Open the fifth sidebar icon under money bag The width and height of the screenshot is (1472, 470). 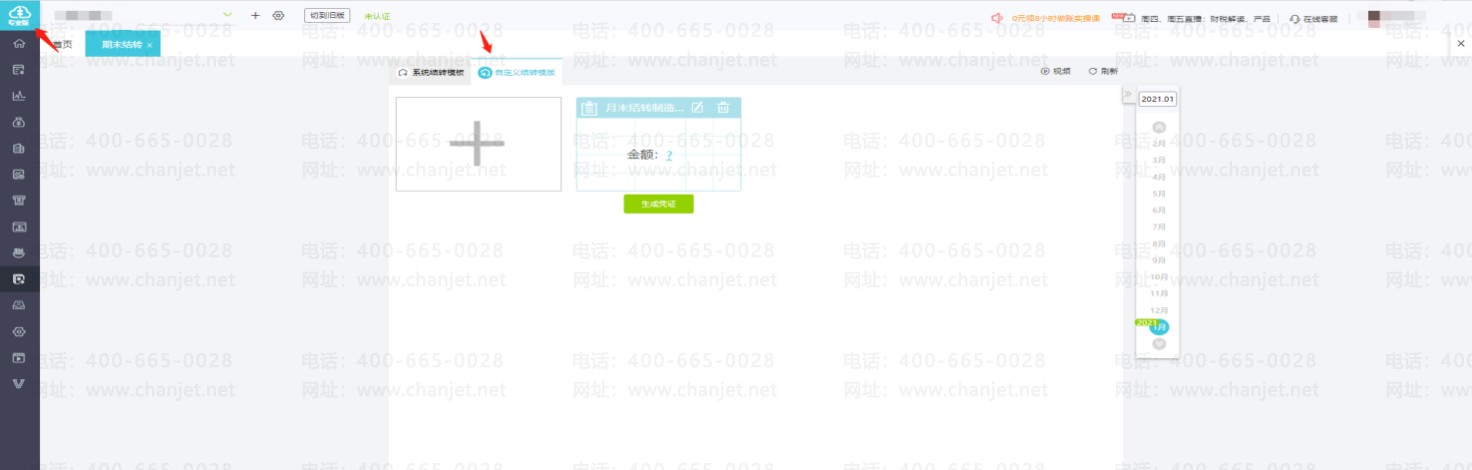(x=19, y=148)
